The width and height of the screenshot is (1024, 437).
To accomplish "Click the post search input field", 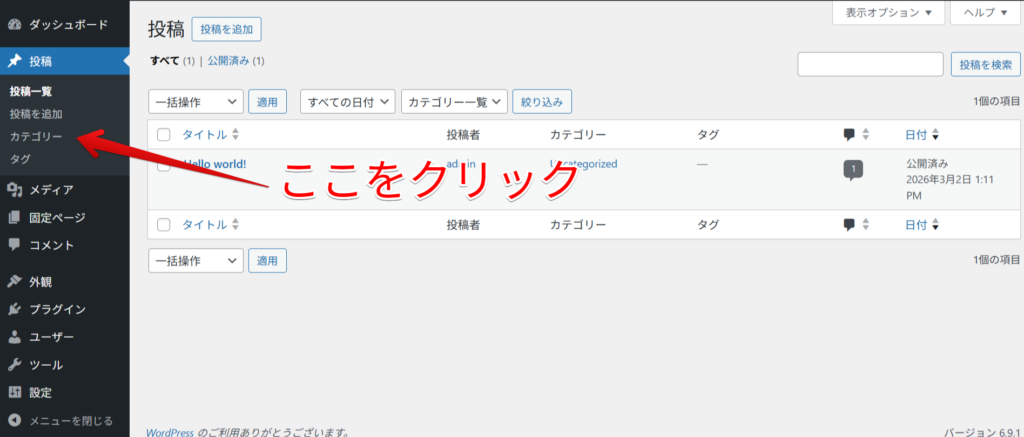I will 870,65.
